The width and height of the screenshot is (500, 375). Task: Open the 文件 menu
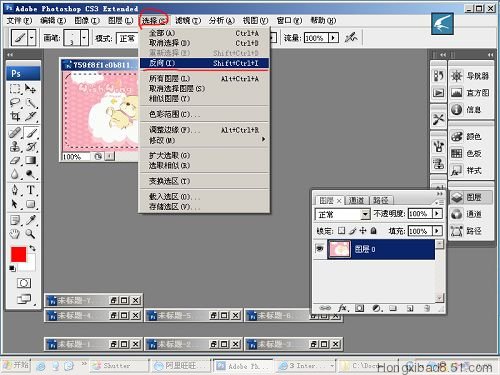[19, 21]
